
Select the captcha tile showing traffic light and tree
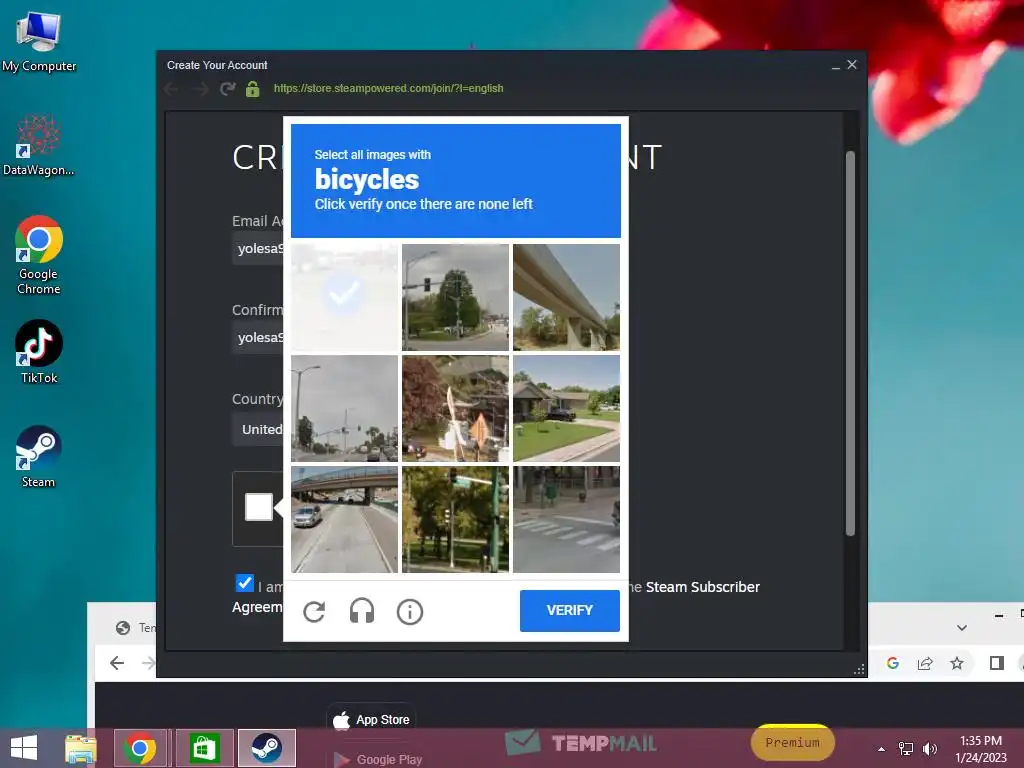[x=455, y=297]
